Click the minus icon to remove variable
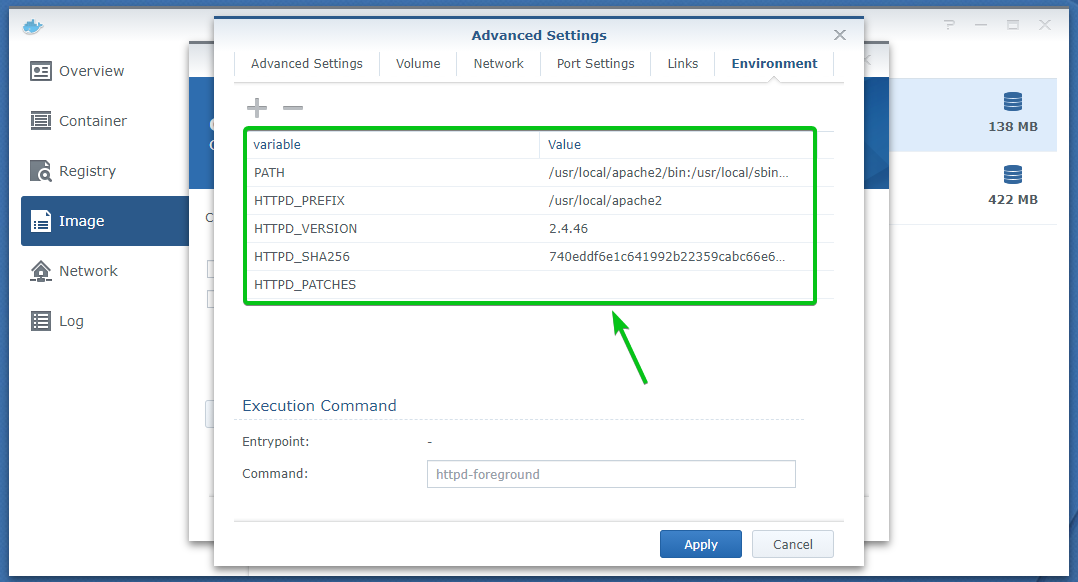The image size is (1078, 582). [292, 108]
